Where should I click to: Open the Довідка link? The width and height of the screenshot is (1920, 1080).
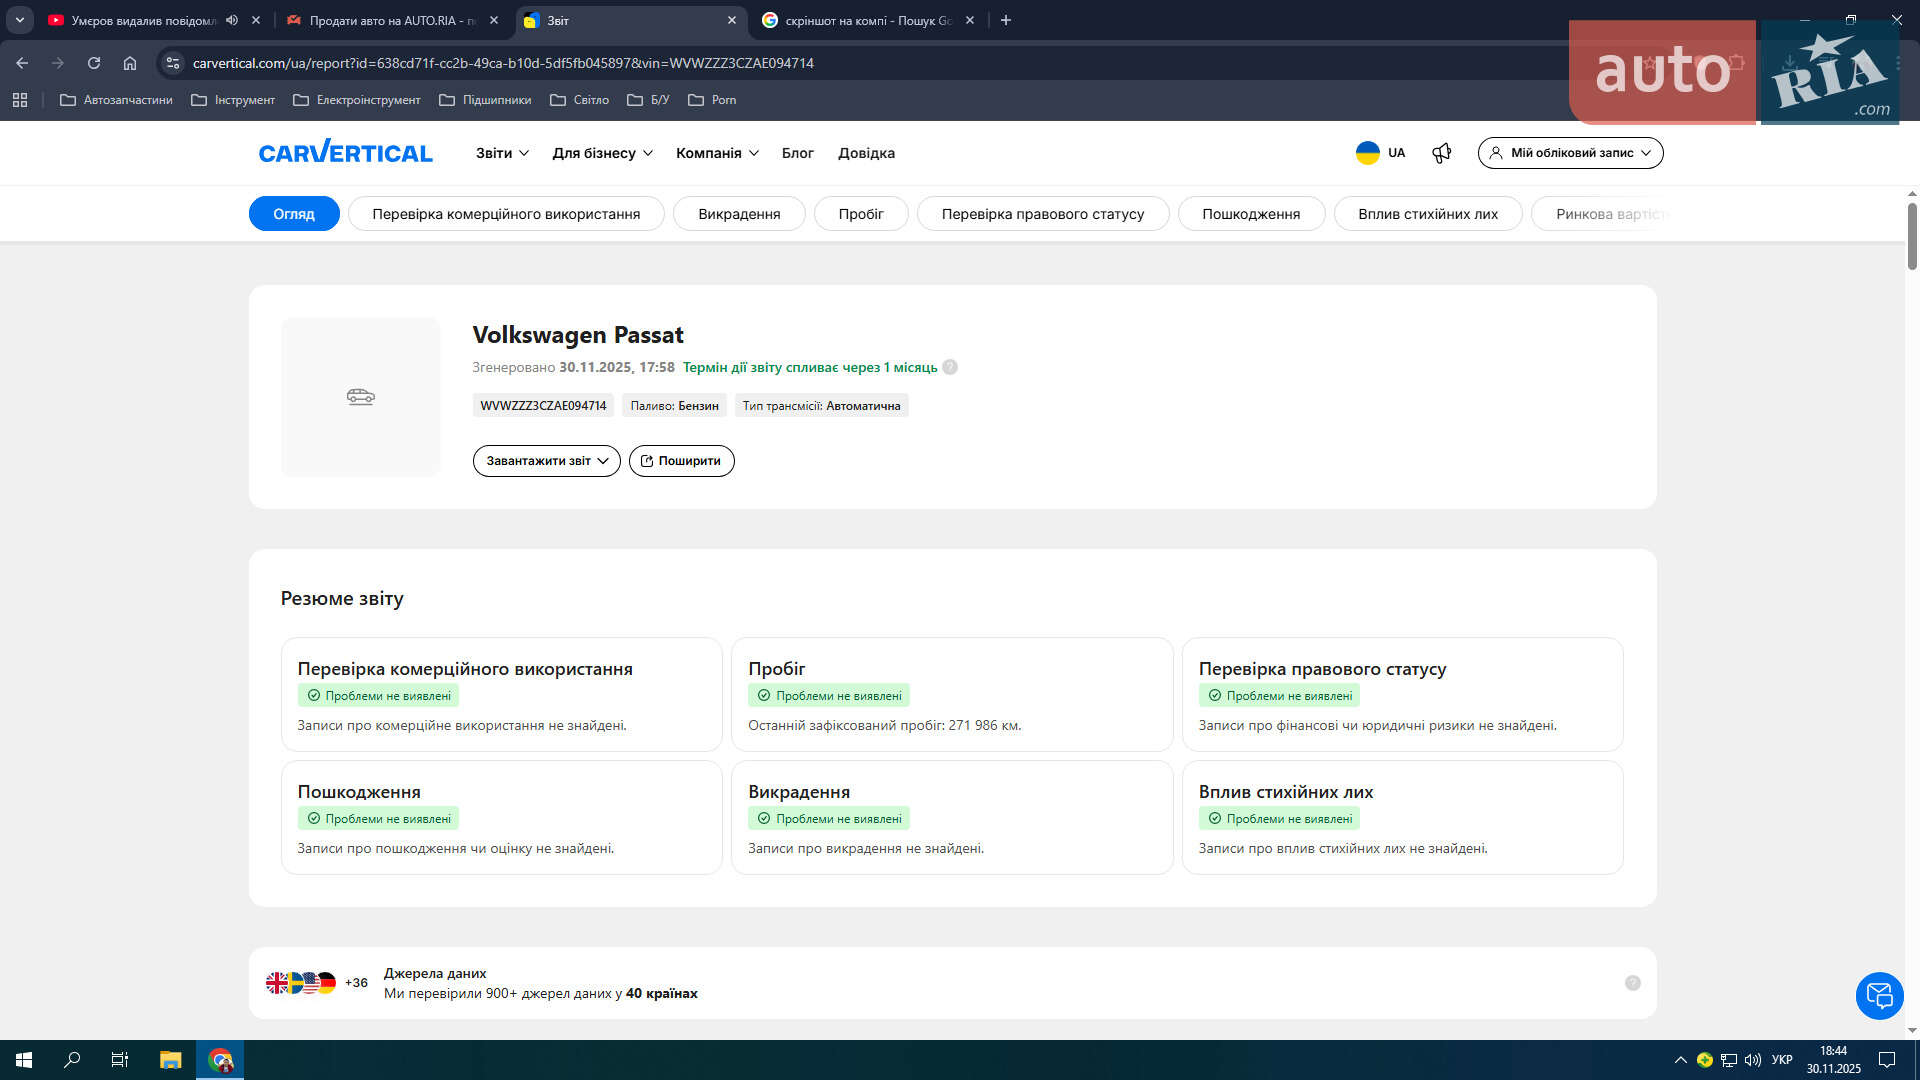(866, 153)
